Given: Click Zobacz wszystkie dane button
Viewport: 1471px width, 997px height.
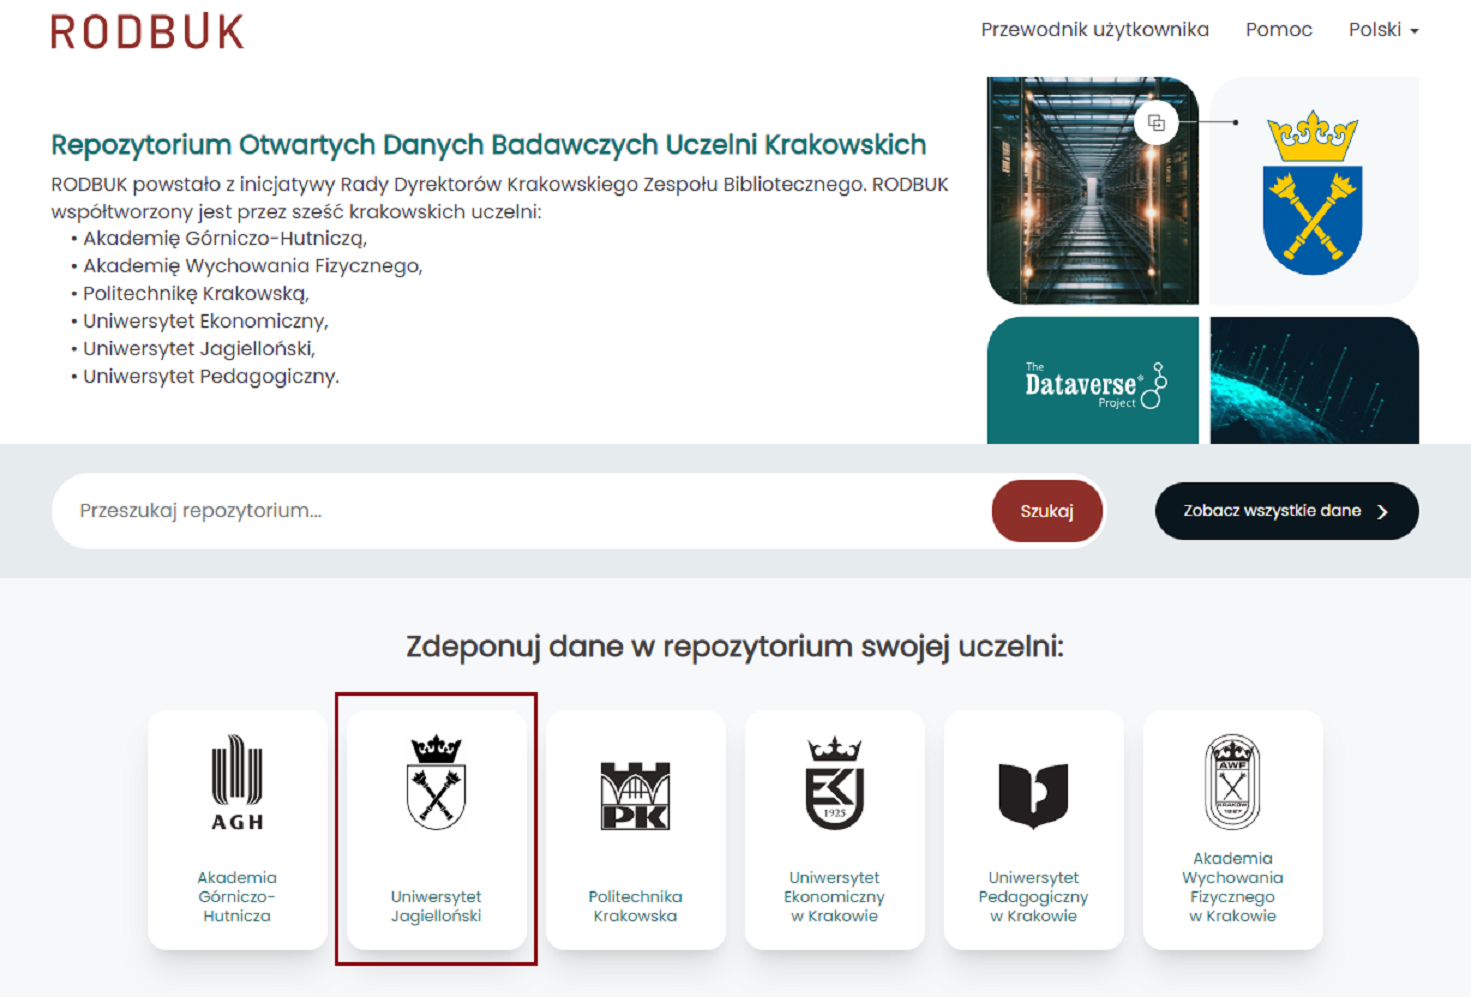Looking at the screenshot, I should (x=1286, y=511).
